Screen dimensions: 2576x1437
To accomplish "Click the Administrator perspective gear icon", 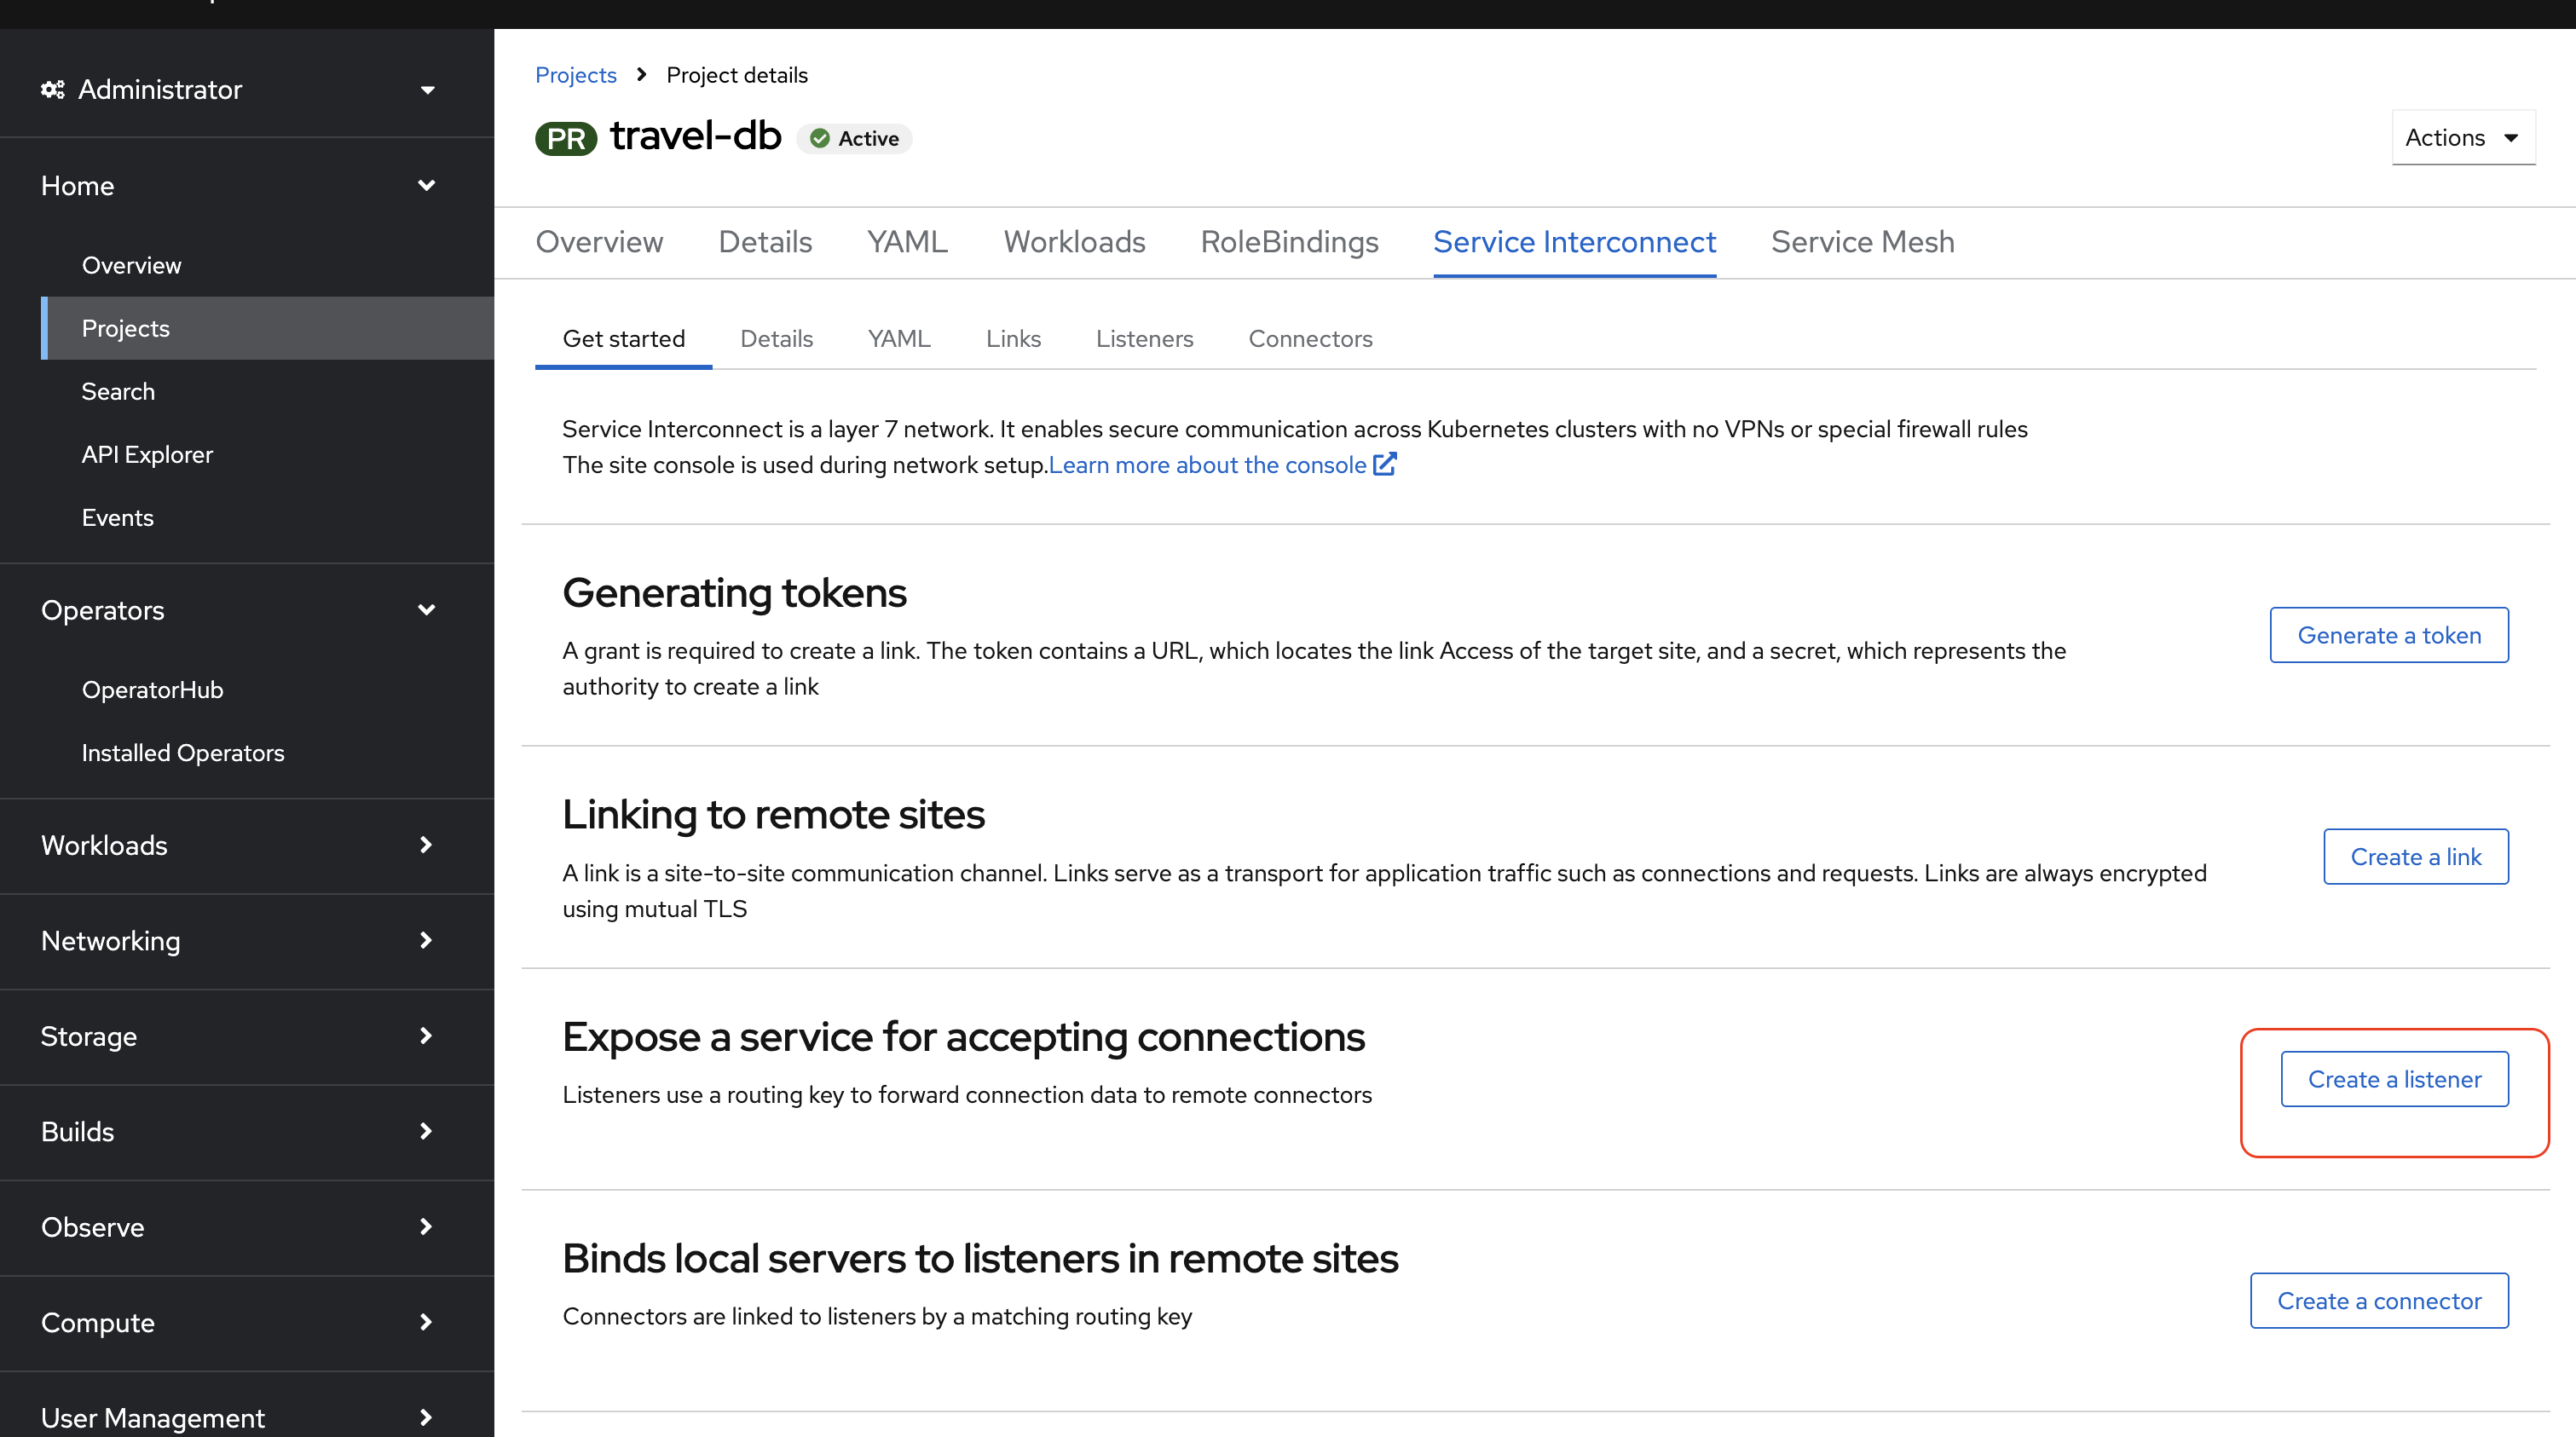I will pyautogui.click(x=52, y=90).
